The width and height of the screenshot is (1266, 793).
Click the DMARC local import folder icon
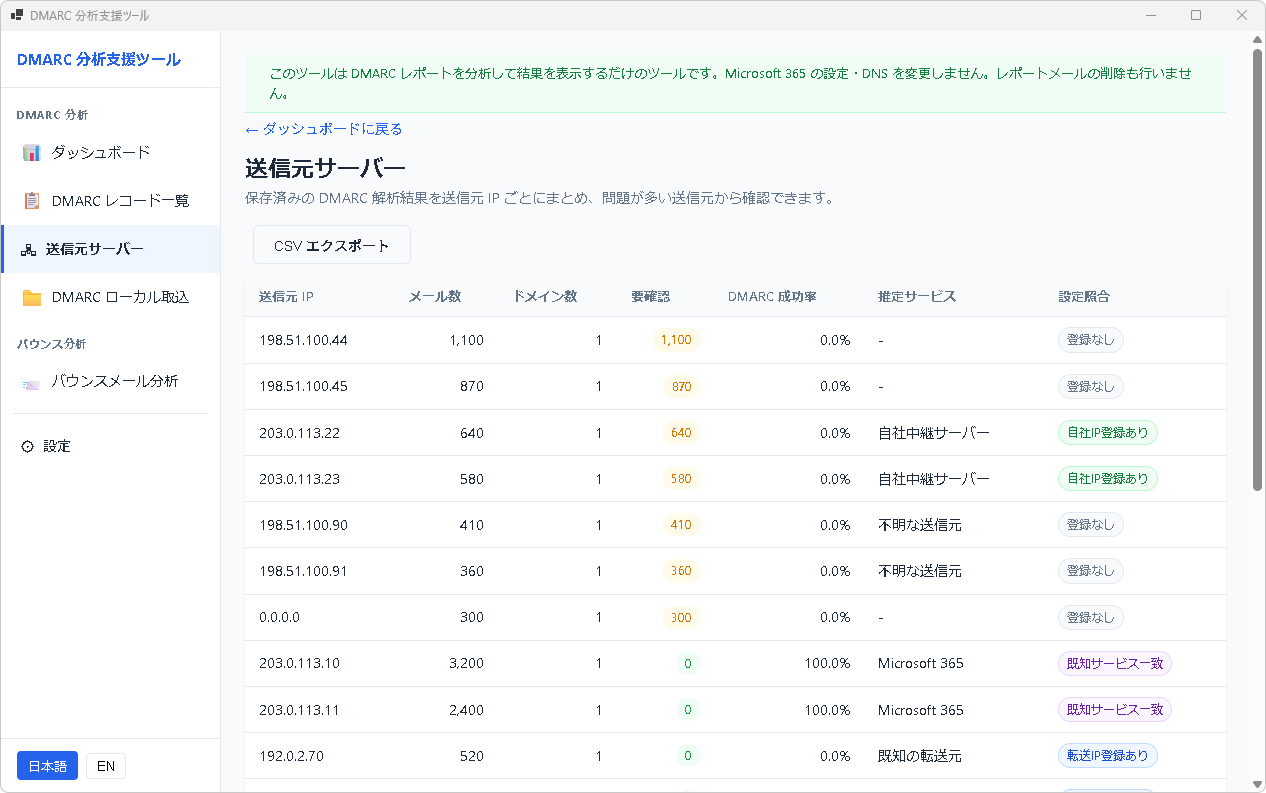tap(32, 297)
